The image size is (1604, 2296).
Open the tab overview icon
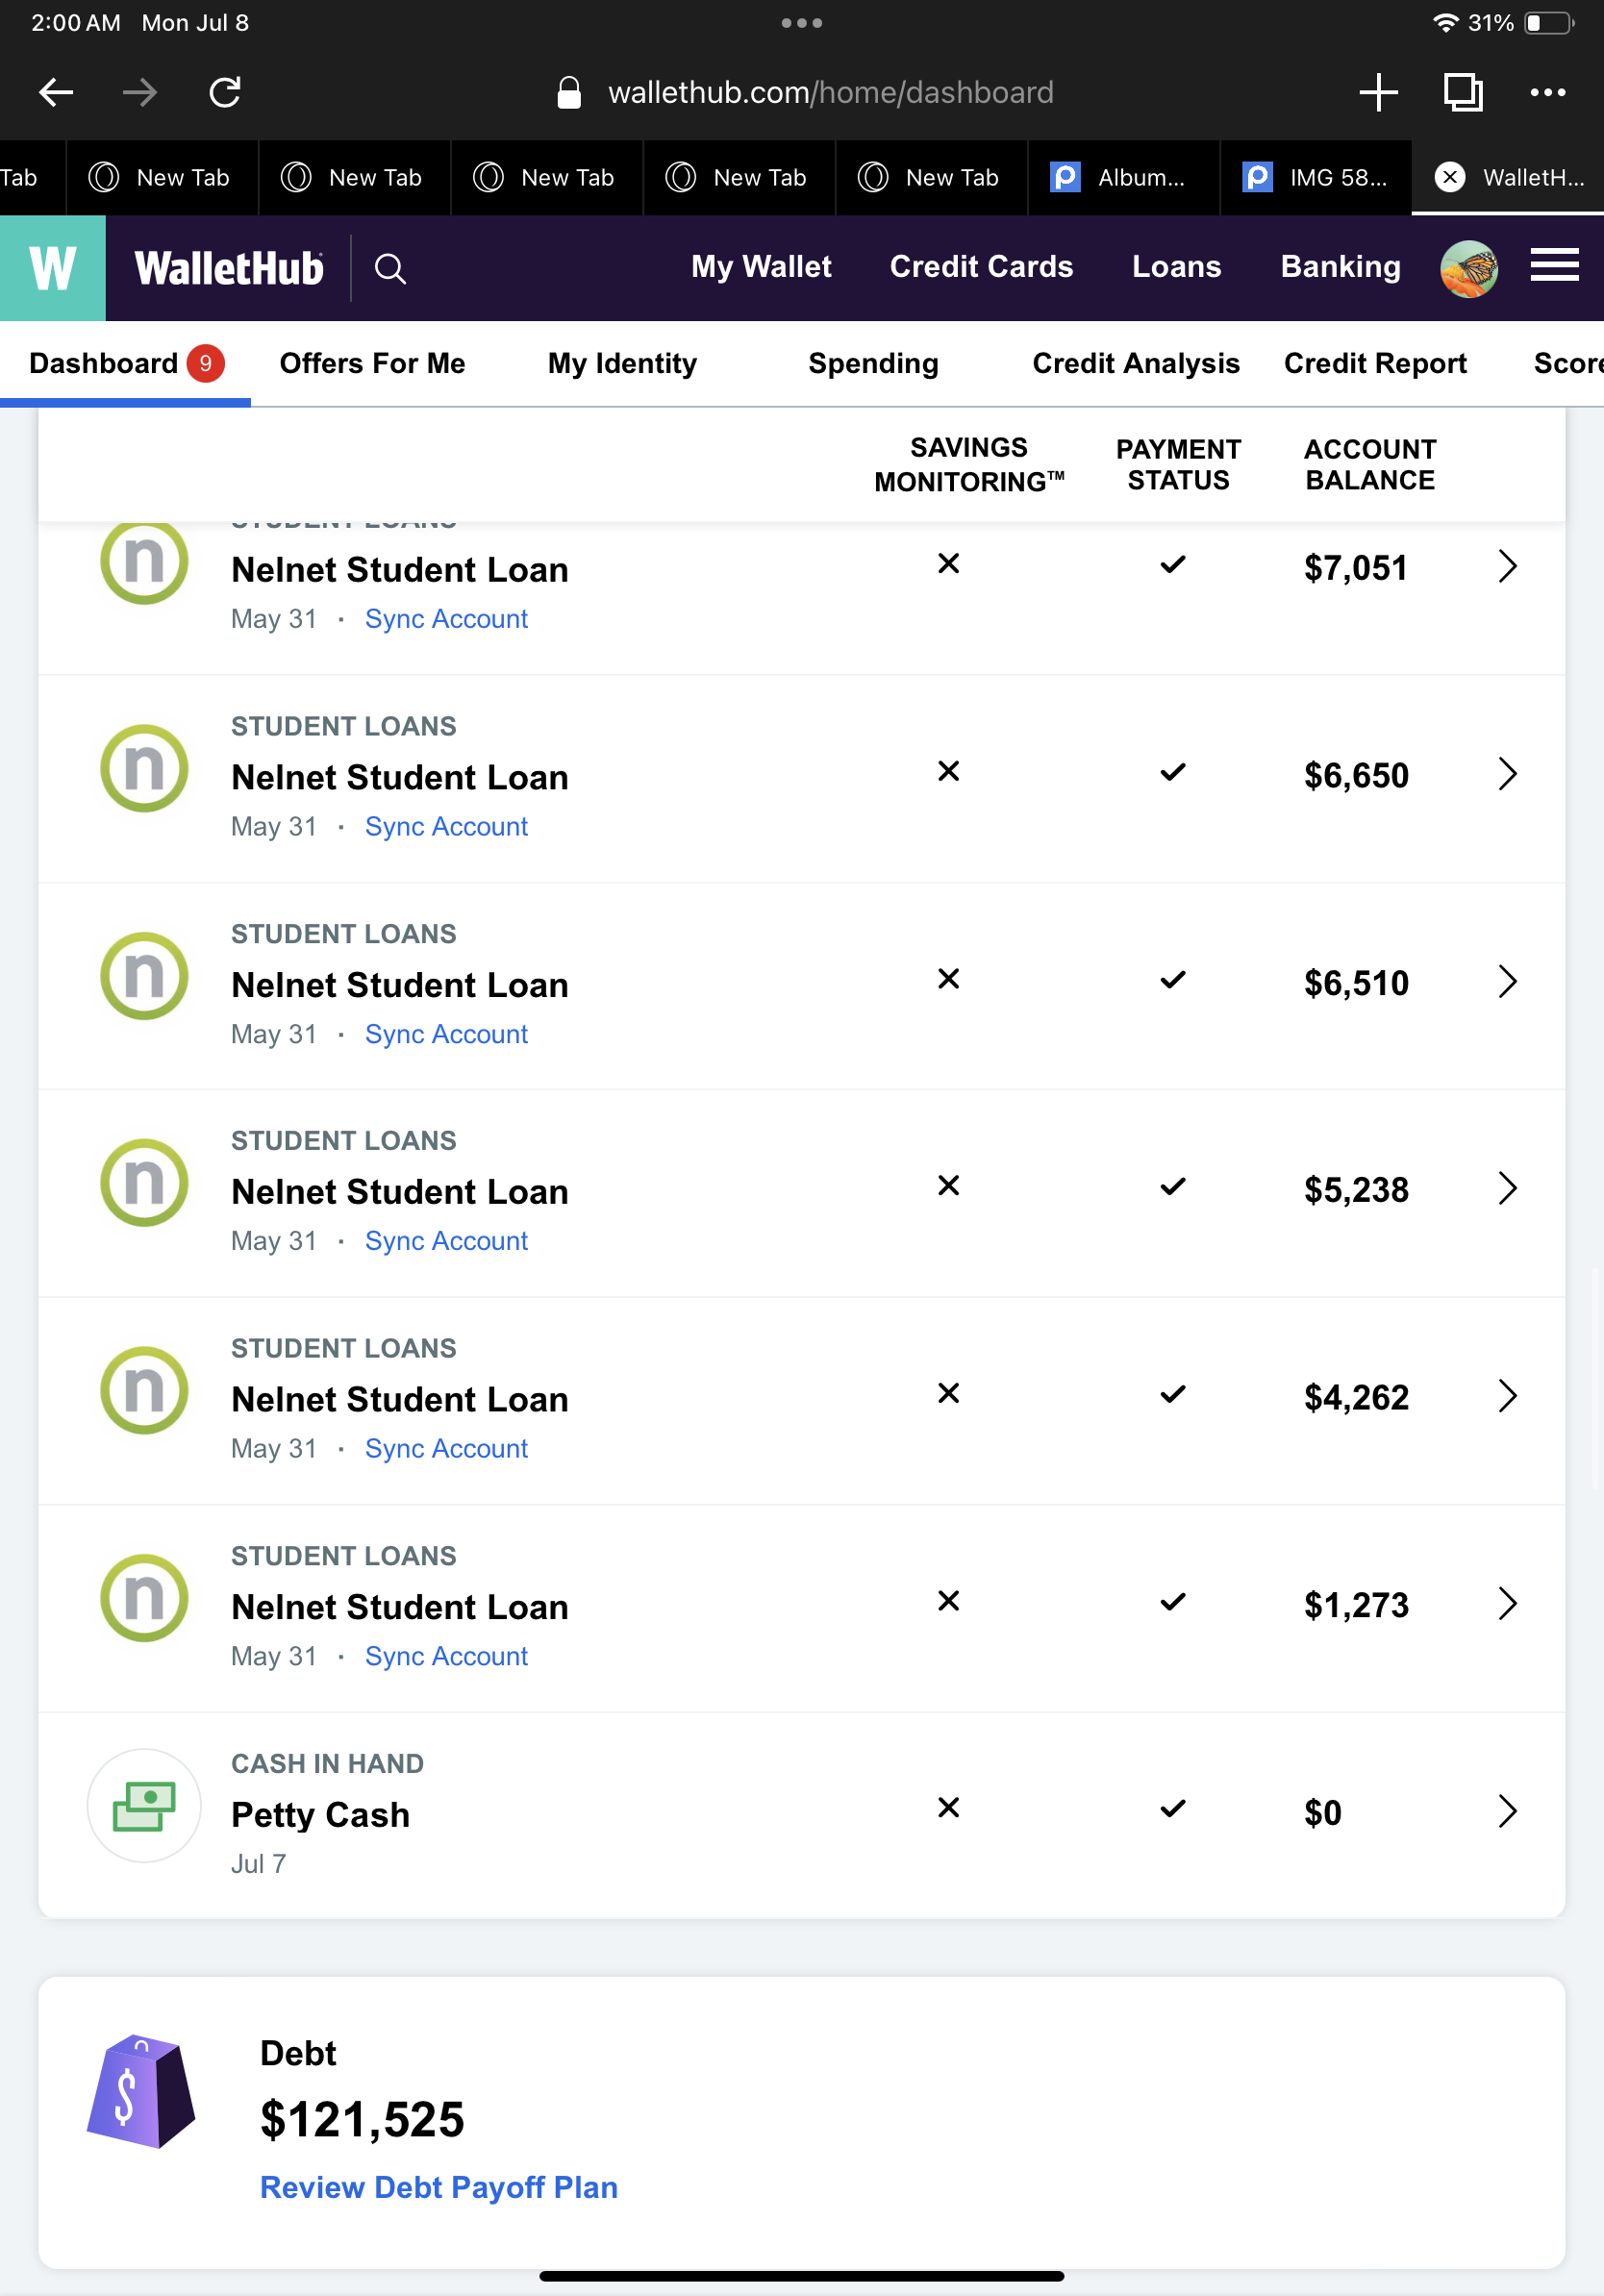coord(1463,92)
